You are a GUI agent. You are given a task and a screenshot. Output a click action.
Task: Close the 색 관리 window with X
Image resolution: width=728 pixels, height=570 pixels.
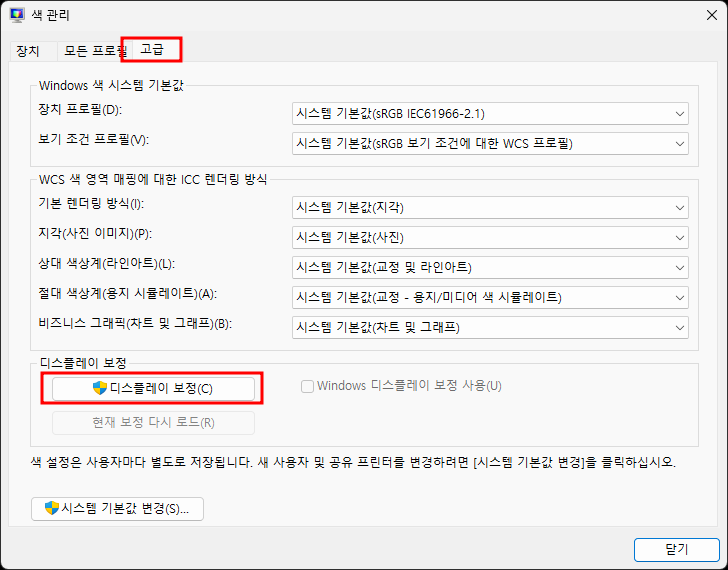click(711, 15)
